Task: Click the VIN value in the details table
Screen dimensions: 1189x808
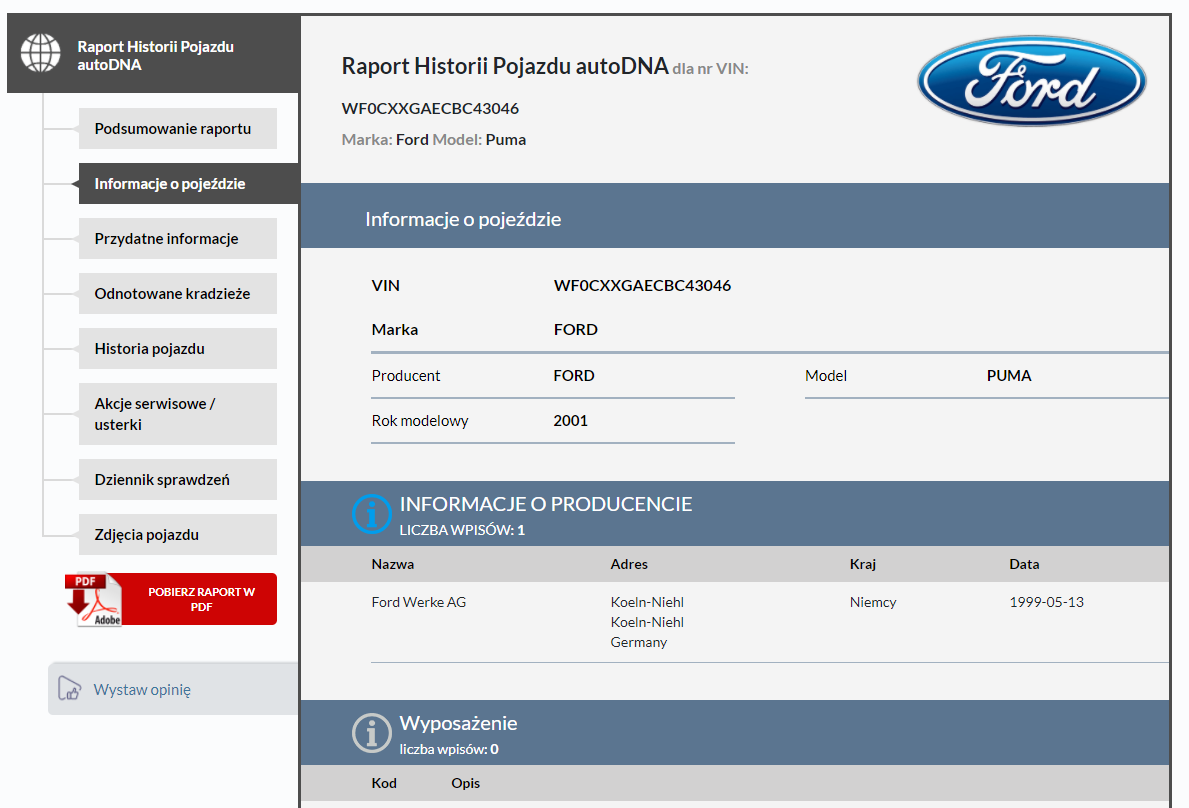Action: coord(642,286)
